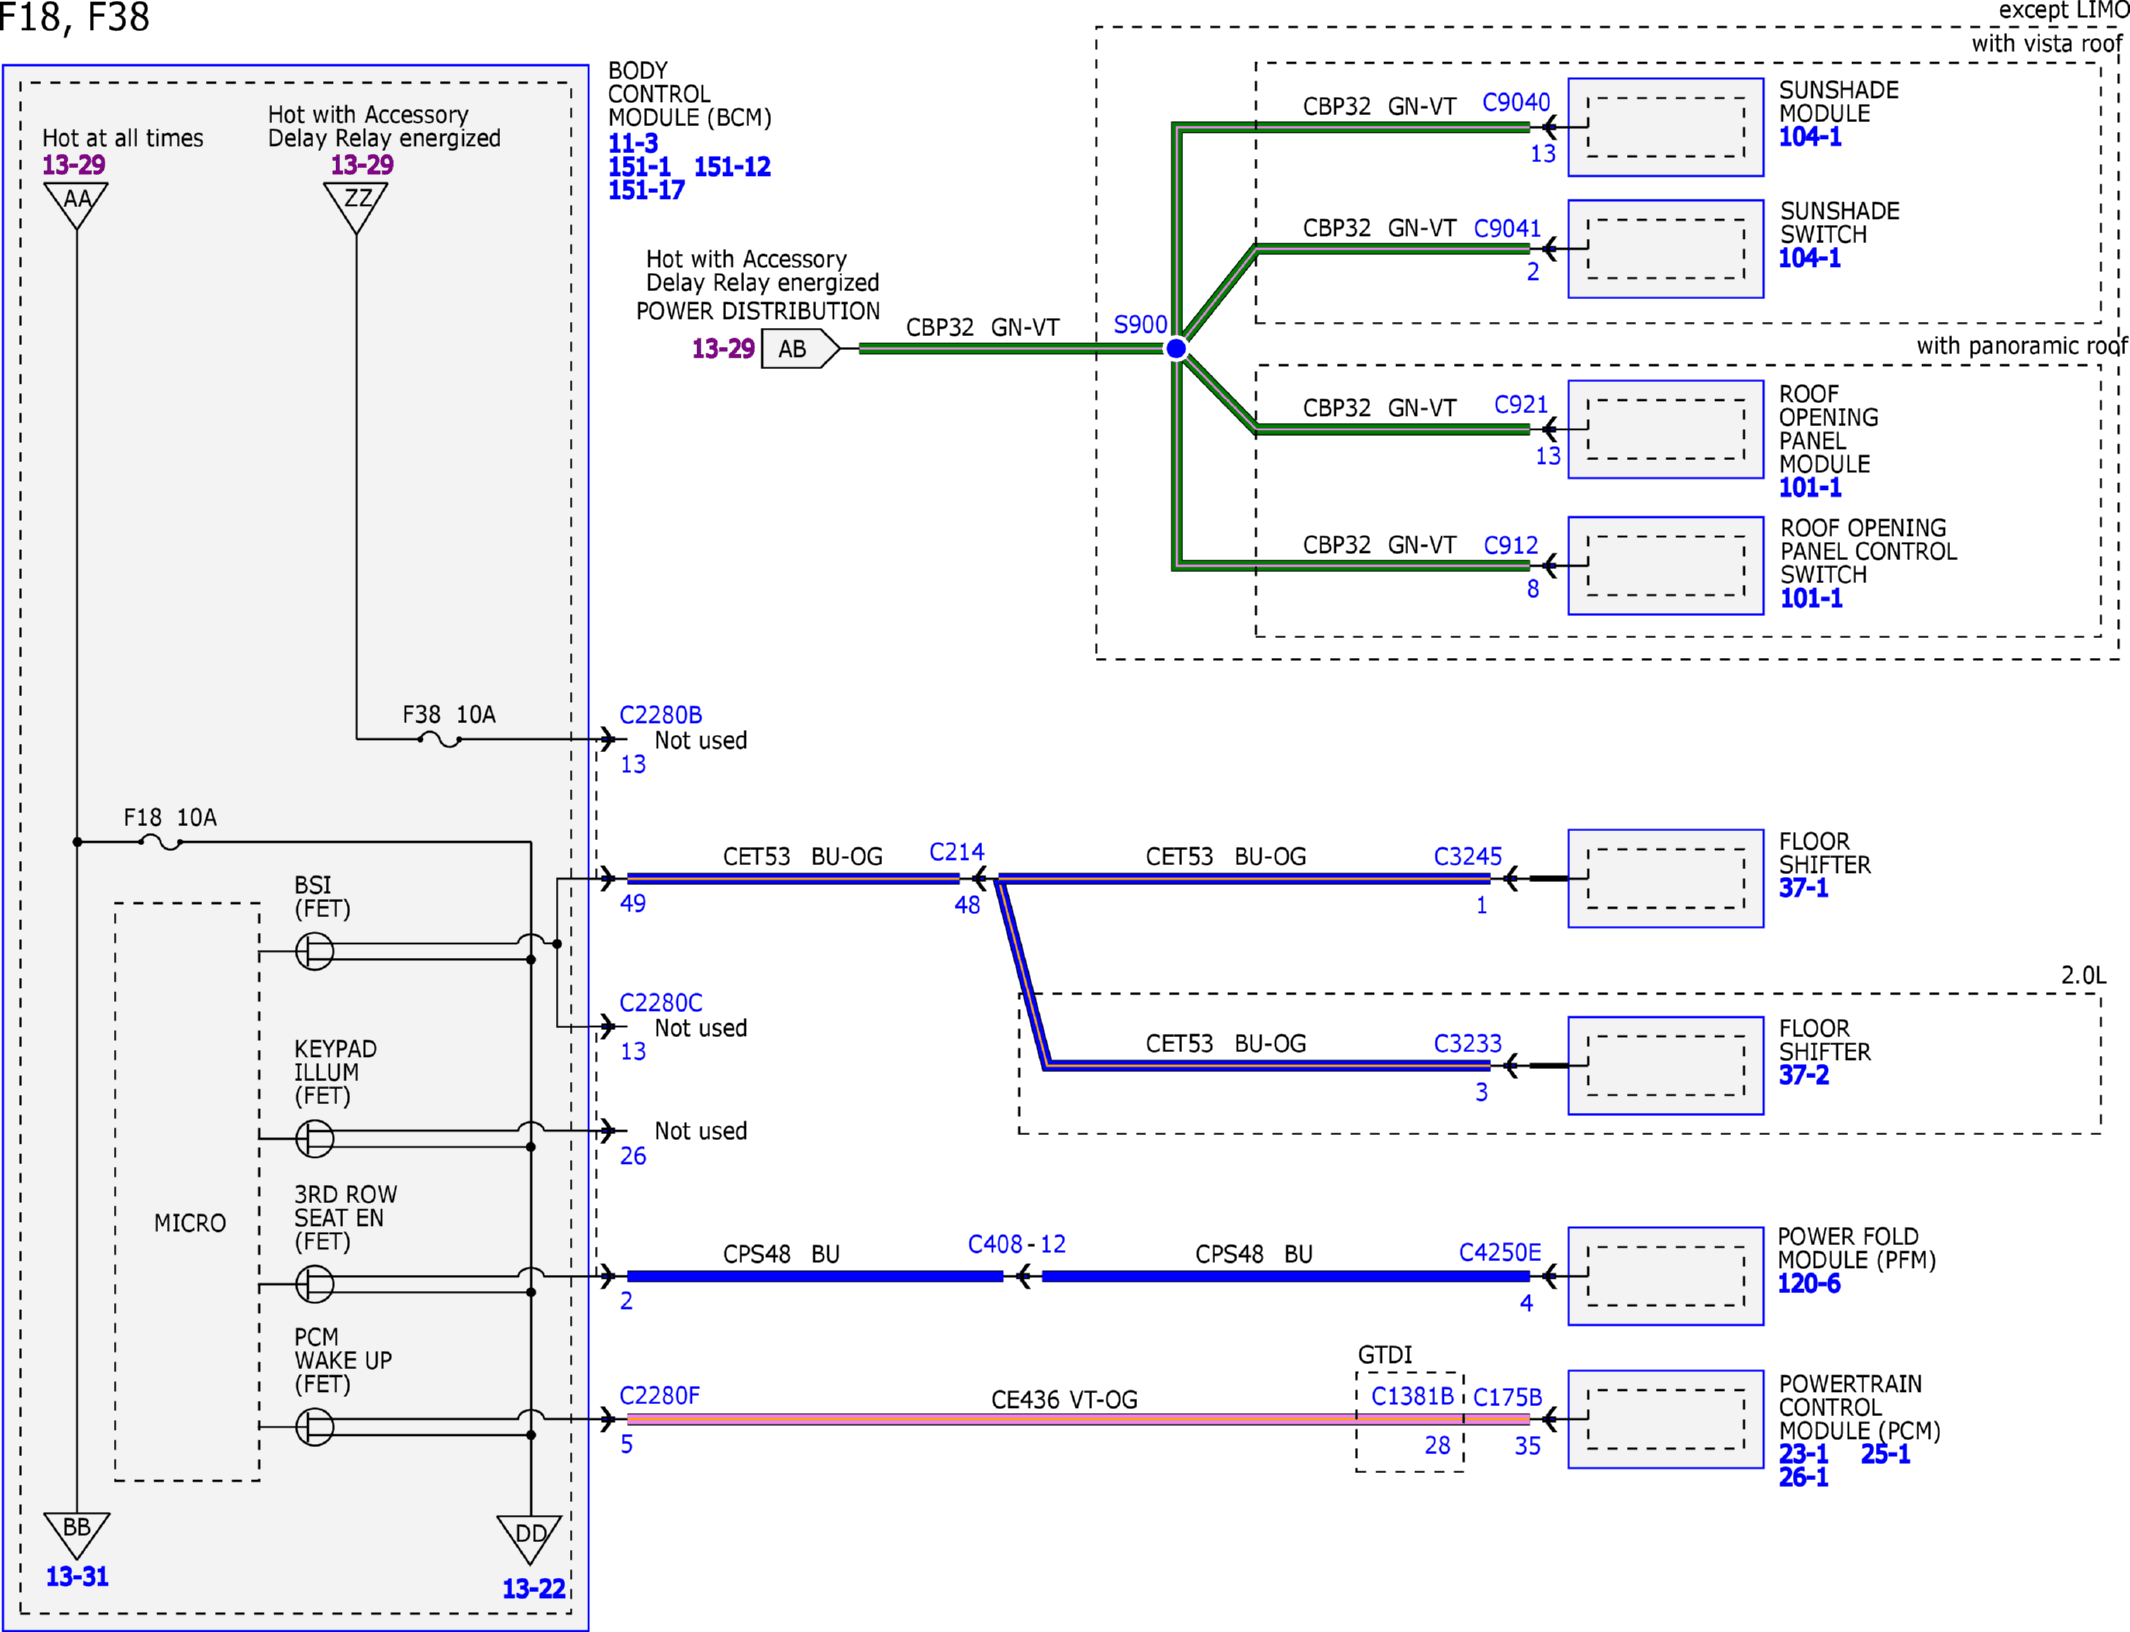
Task: Select connector label C2280B
Action: 661,715
